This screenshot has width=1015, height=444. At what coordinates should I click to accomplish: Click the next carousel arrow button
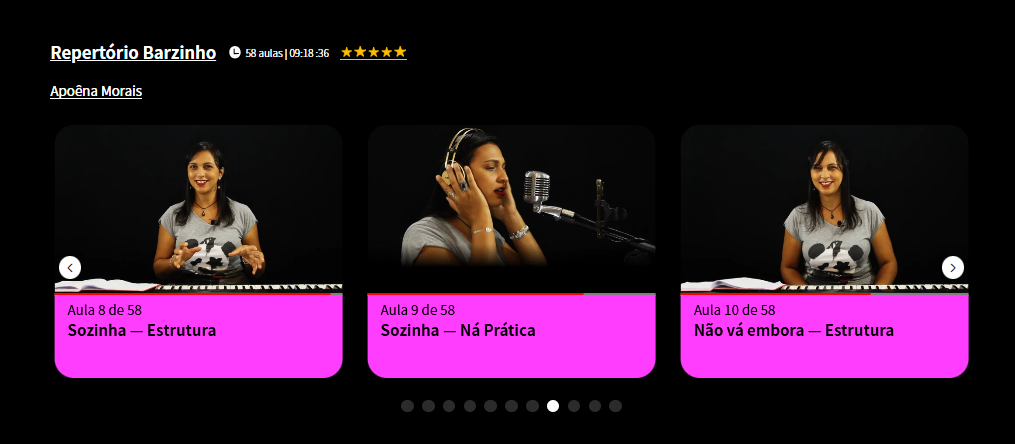coord(953,267)
